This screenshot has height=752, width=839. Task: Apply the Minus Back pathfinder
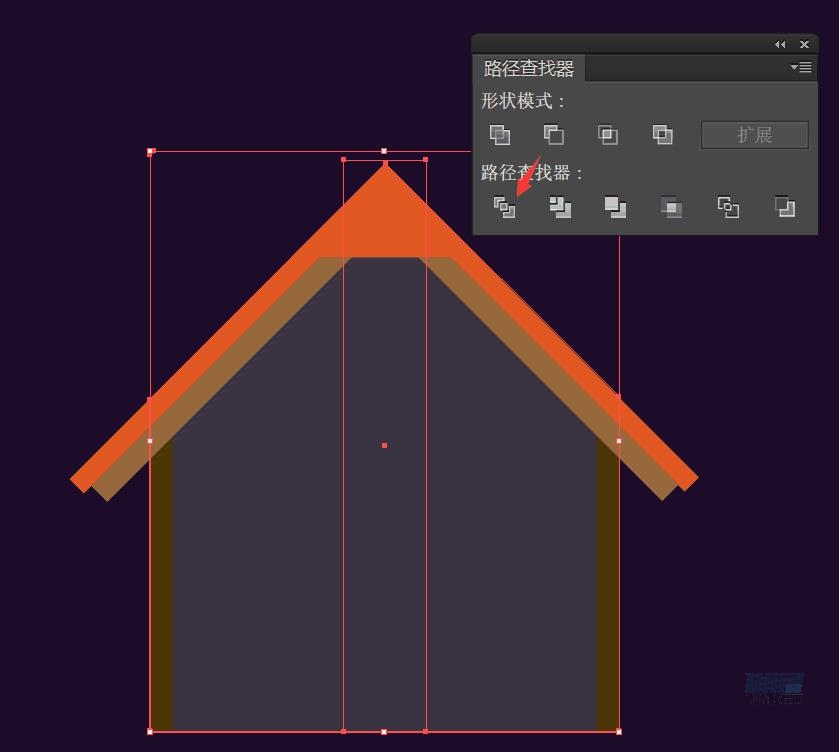[x=785, y=207]
